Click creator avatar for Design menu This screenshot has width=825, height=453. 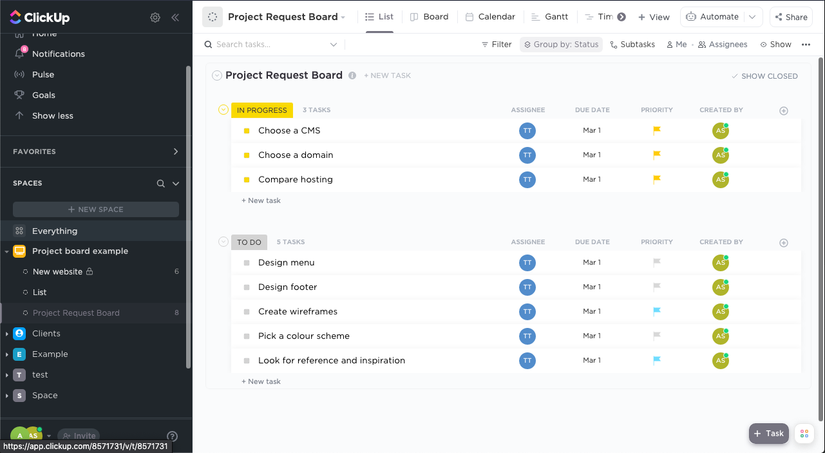coord(720,263)
